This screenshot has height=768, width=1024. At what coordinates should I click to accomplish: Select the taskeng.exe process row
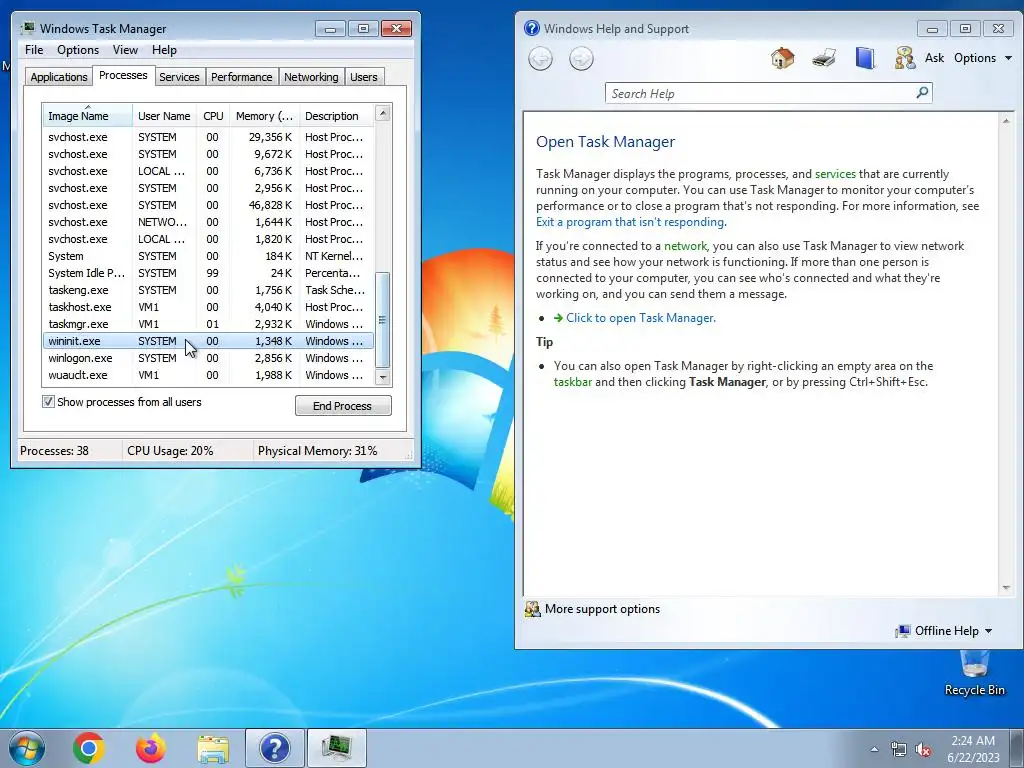click(208, 290)
